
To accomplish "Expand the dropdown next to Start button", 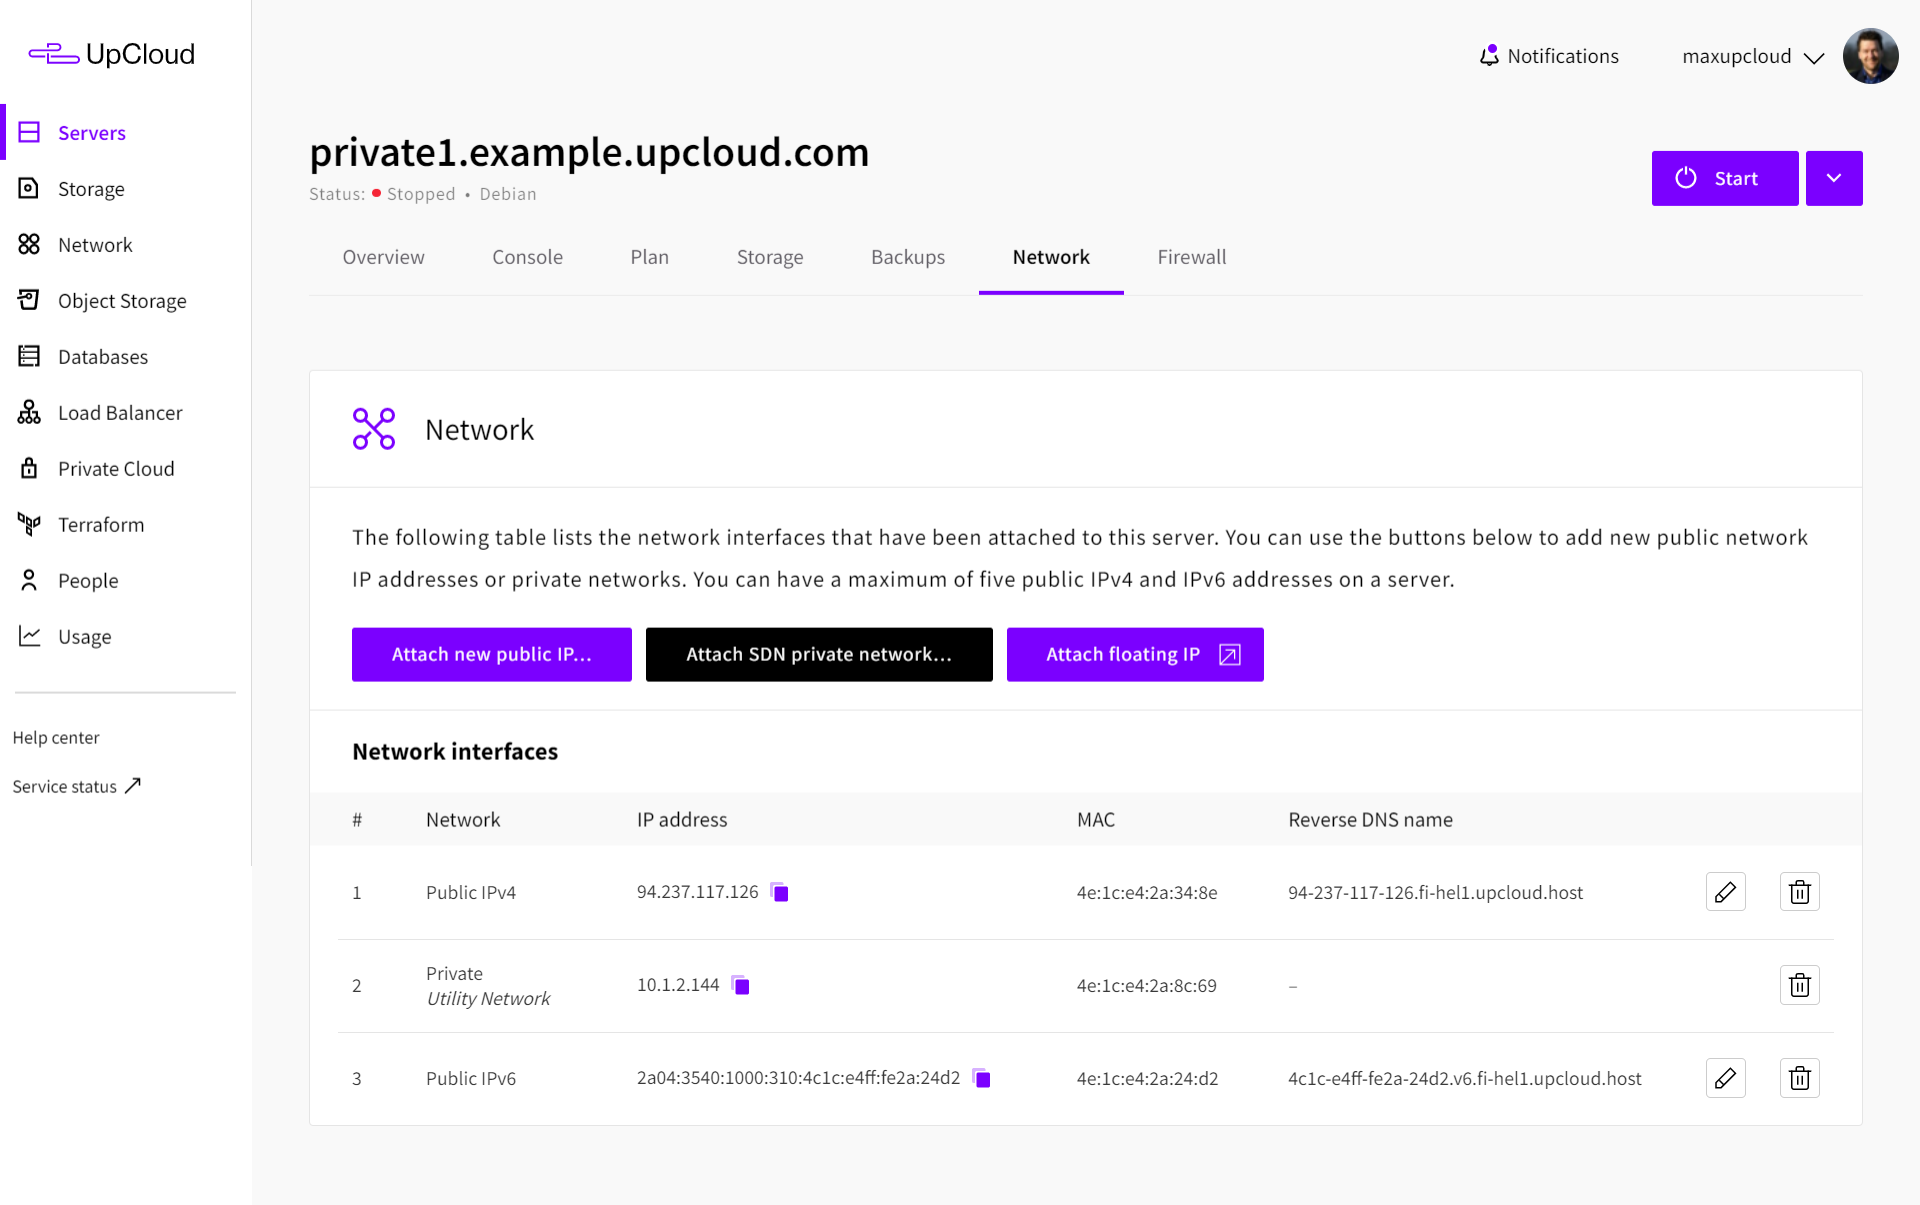I will pyautogui.click(x=1834, y=178).
